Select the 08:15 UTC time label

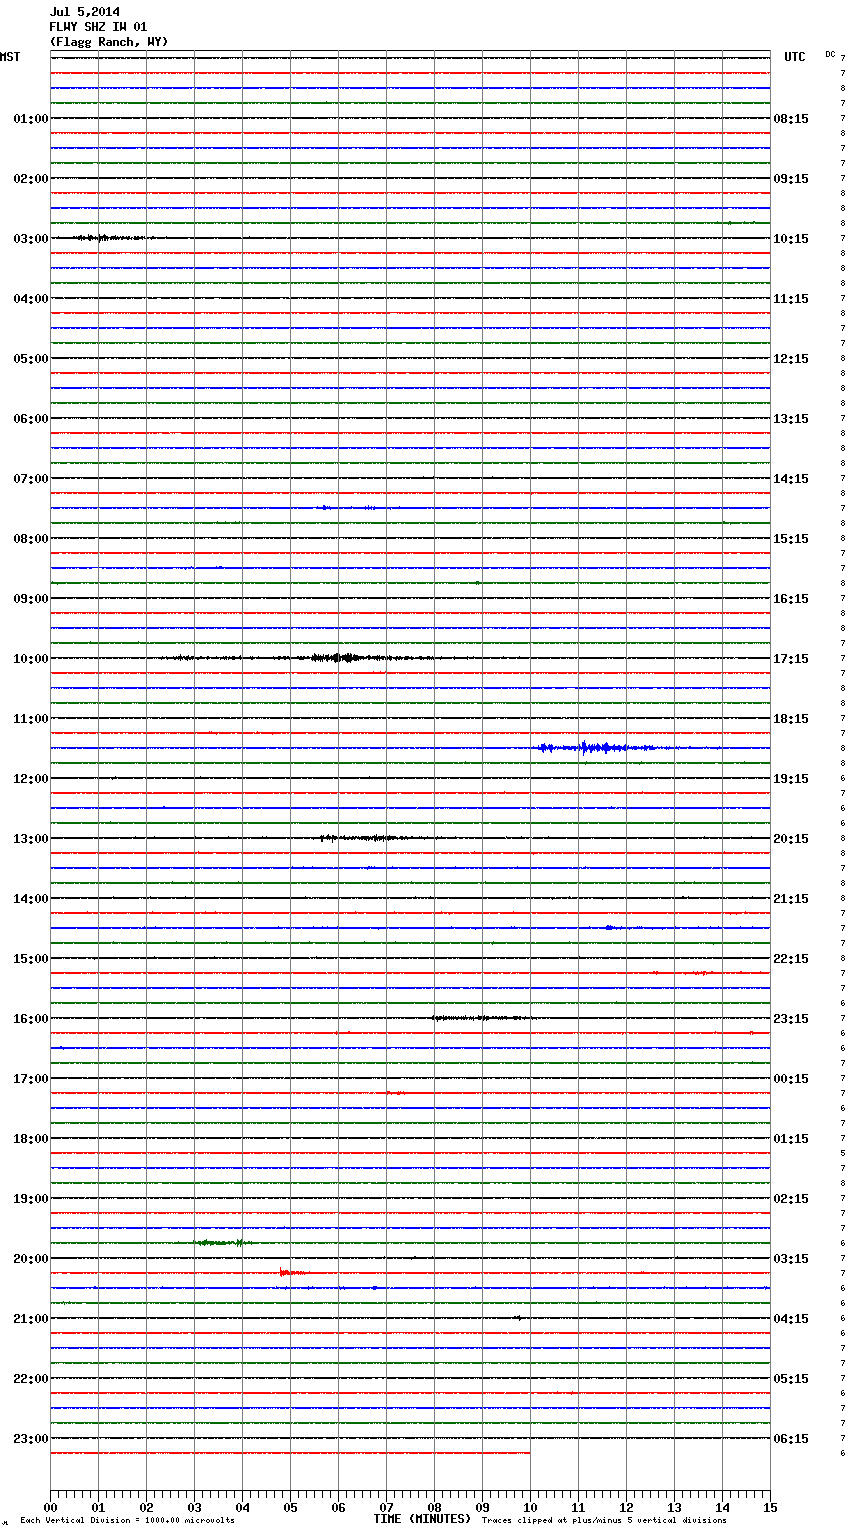coord(791,119)
